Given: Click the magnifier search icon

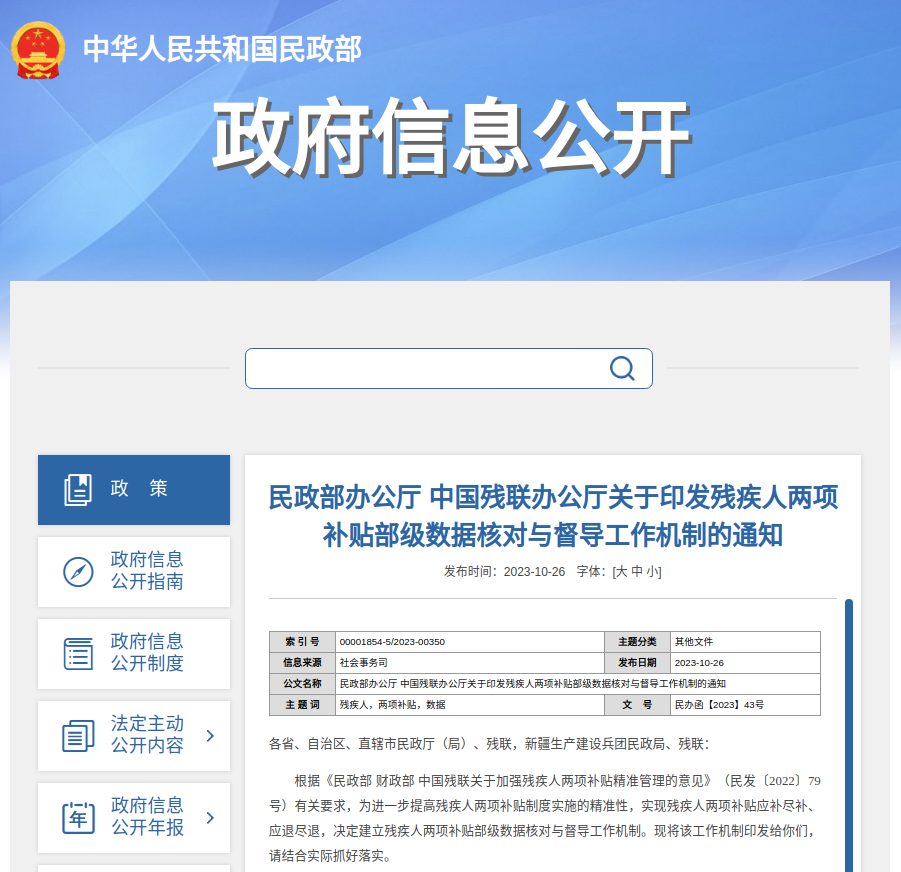Looking at the screenshot, I should point(622,368).
